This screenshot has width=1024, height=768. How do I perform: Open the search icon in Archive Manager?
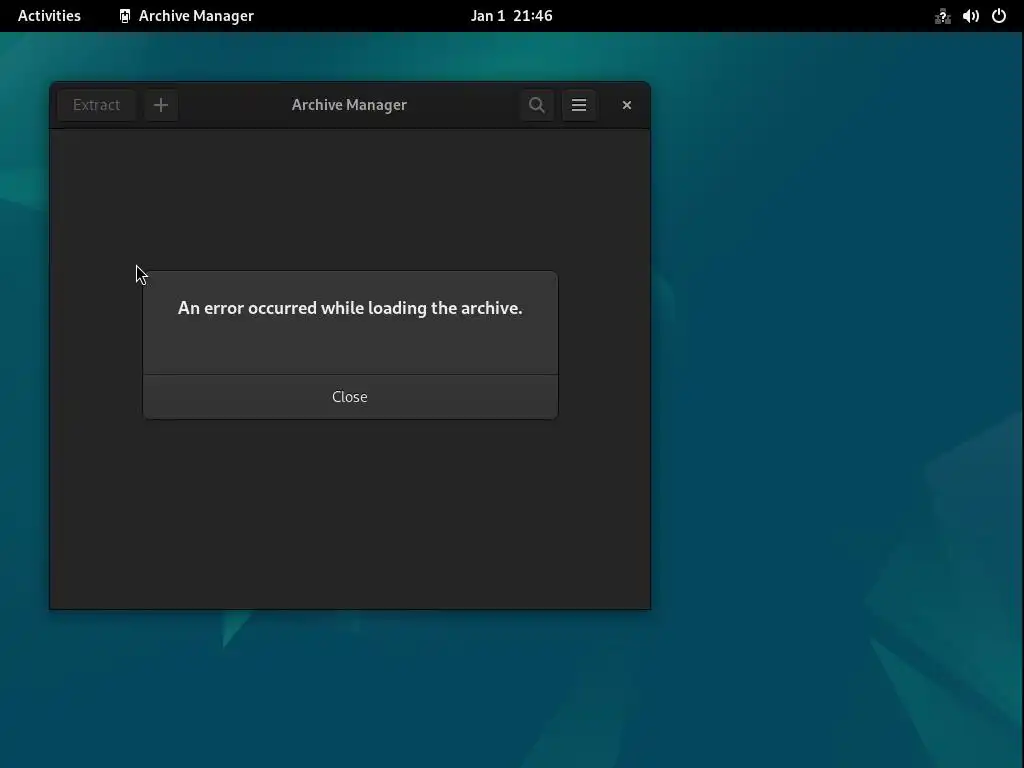point(537,105)
